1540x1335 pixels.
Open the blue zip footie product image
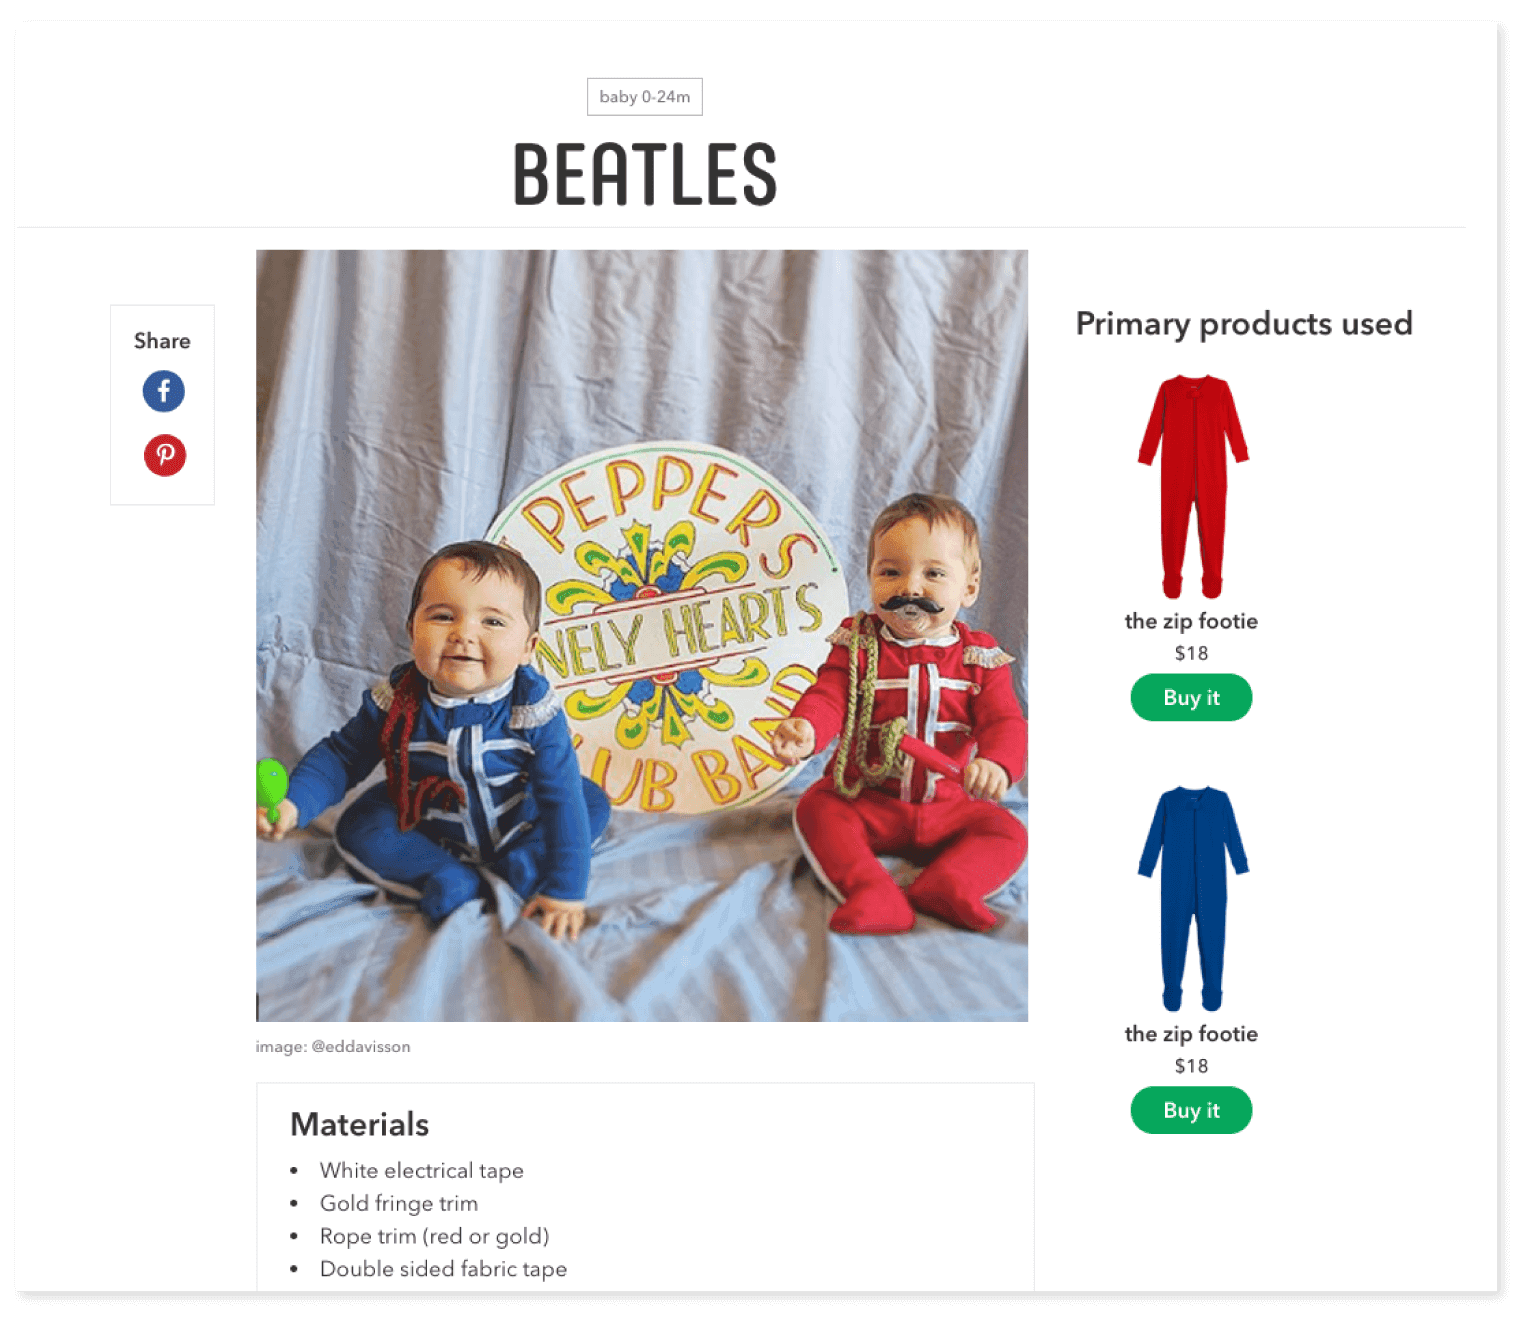(1193, 898)
